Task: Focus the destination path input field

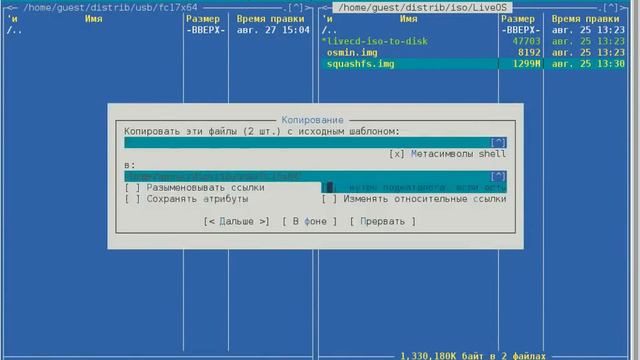Action: click(x=307, y=176)
